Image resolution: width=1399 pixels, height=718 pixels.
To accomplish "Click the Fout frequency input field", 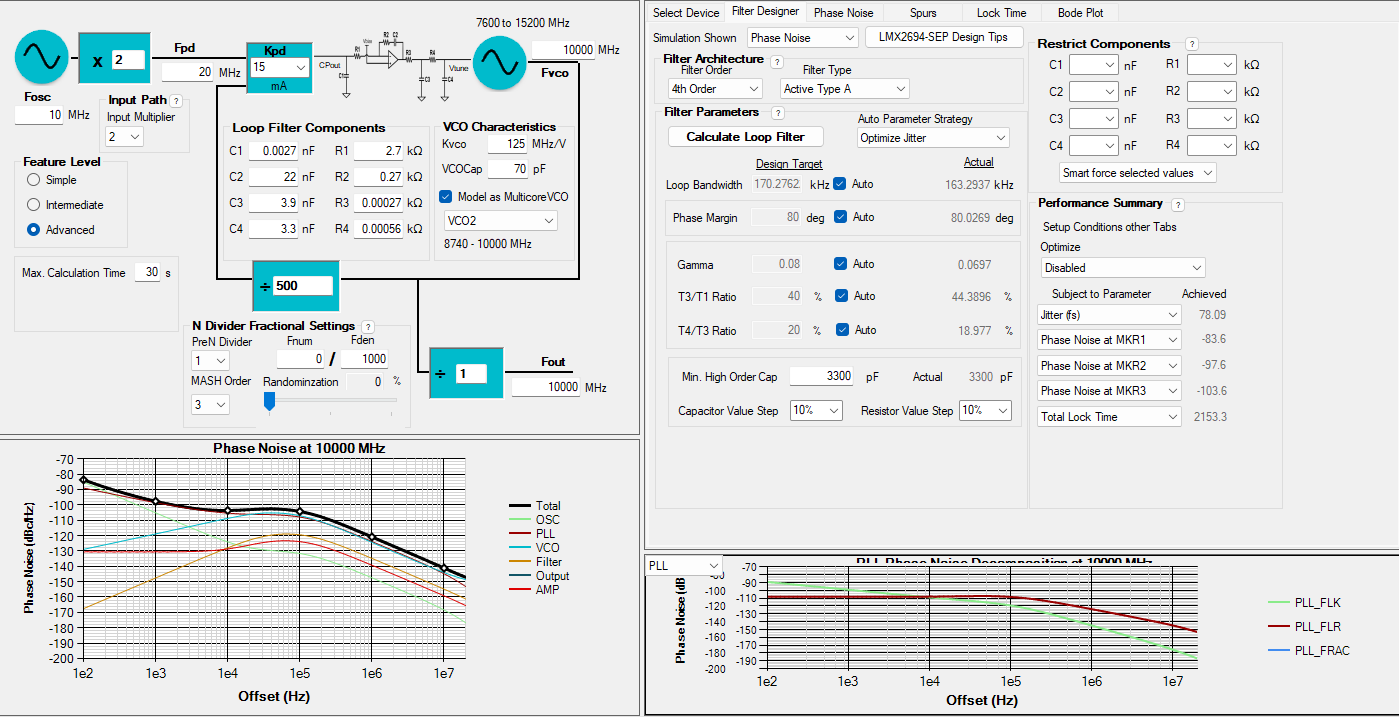I will [x=547, y=387].
